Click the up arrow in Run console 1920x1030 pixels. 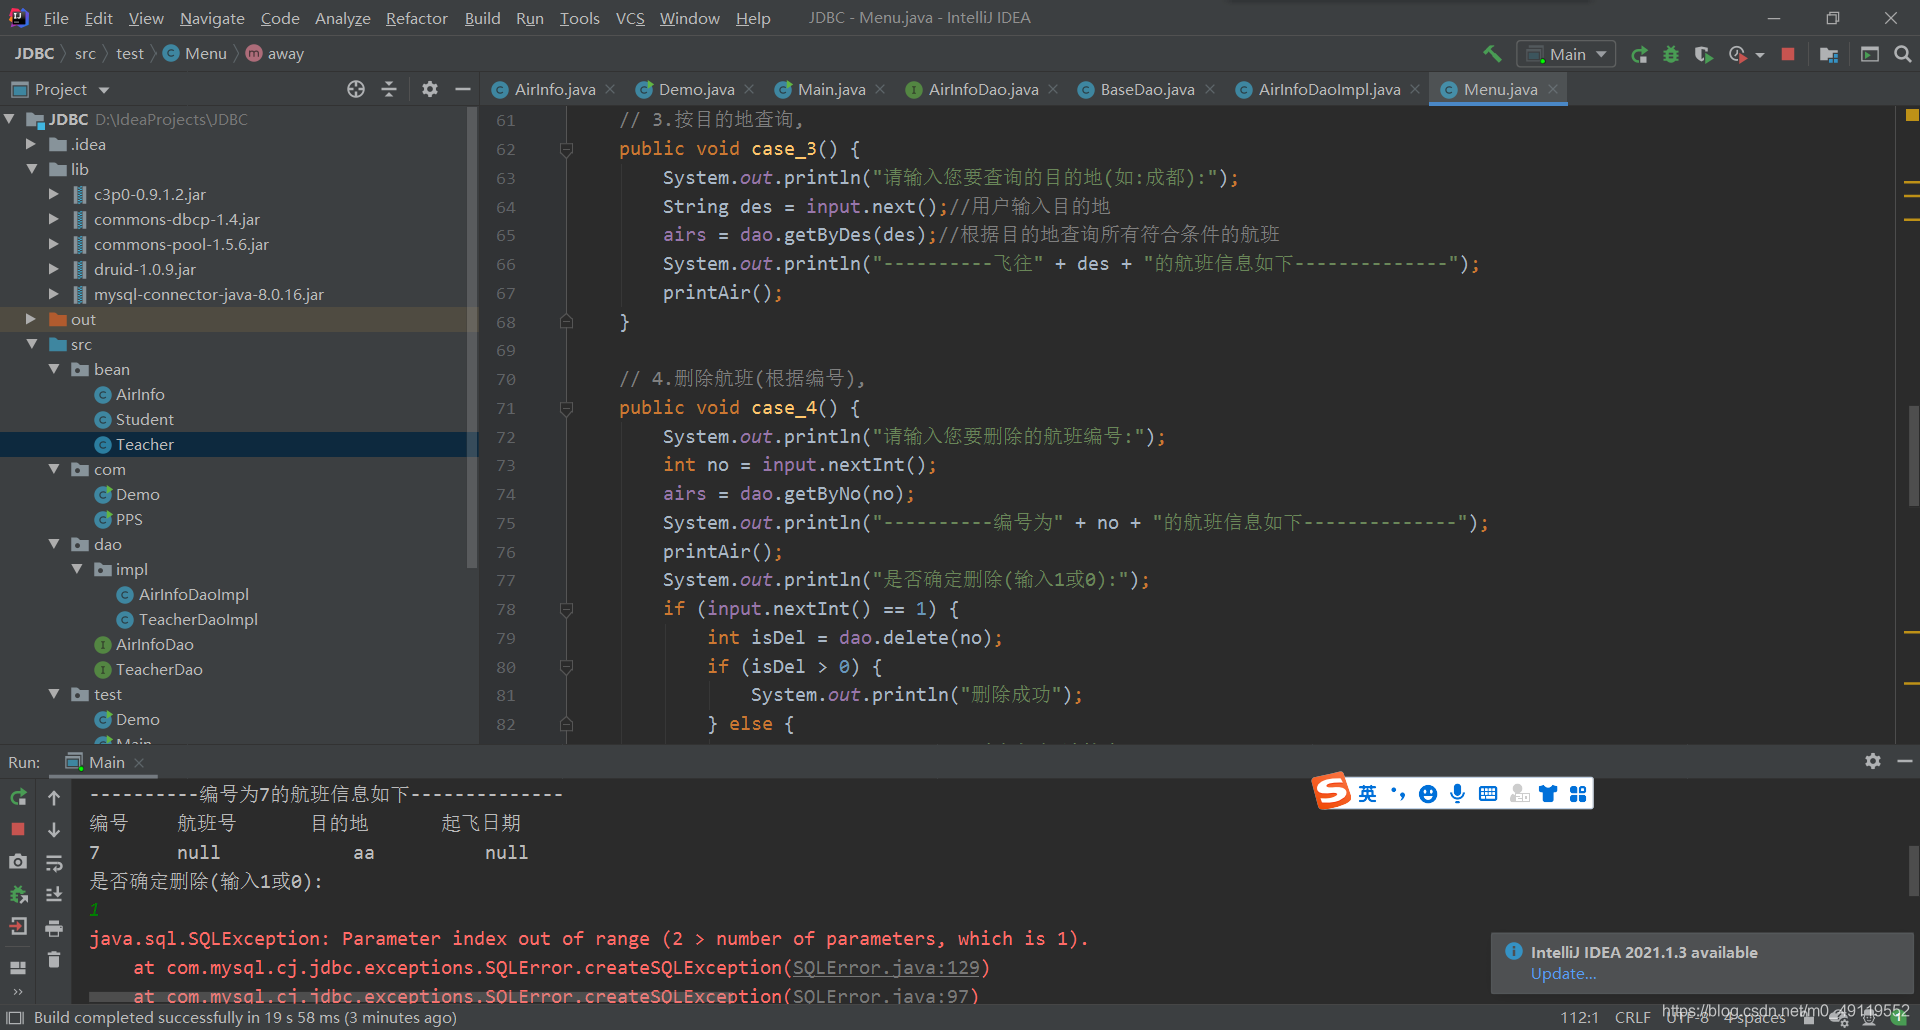point(54,797)
